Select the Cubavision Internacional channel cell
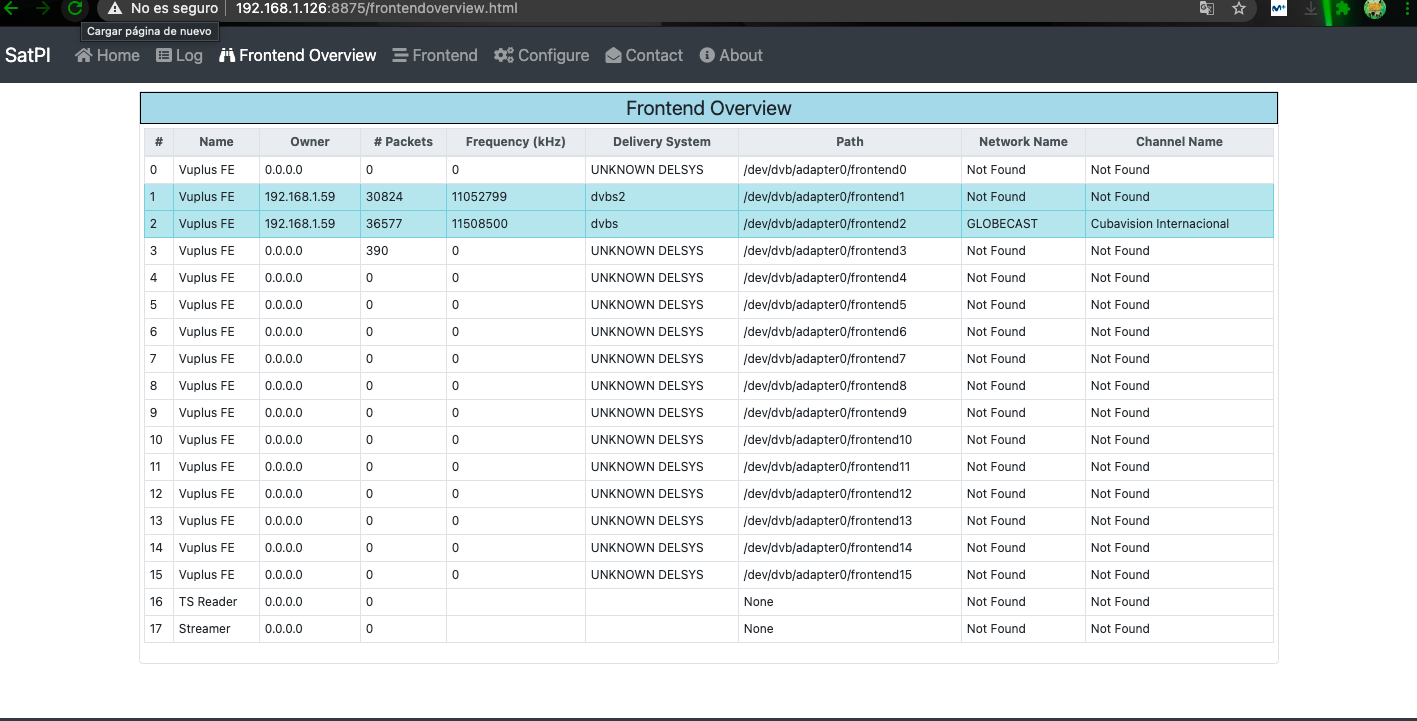The image size is (1417, 721). click(1159, 224)
